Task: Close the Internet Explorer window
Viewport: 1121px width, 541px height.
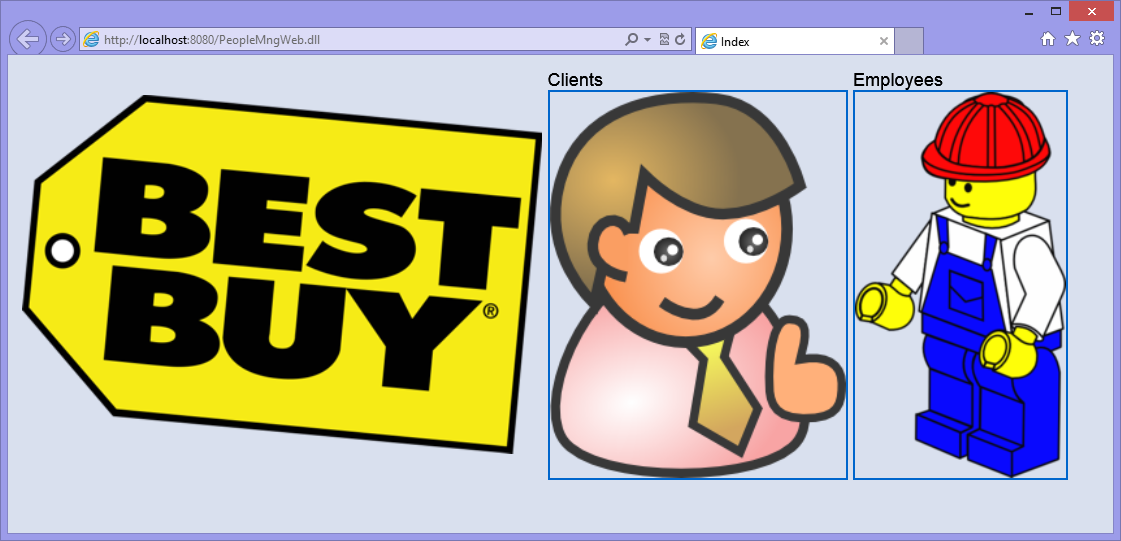Action: pos(1092,11)
